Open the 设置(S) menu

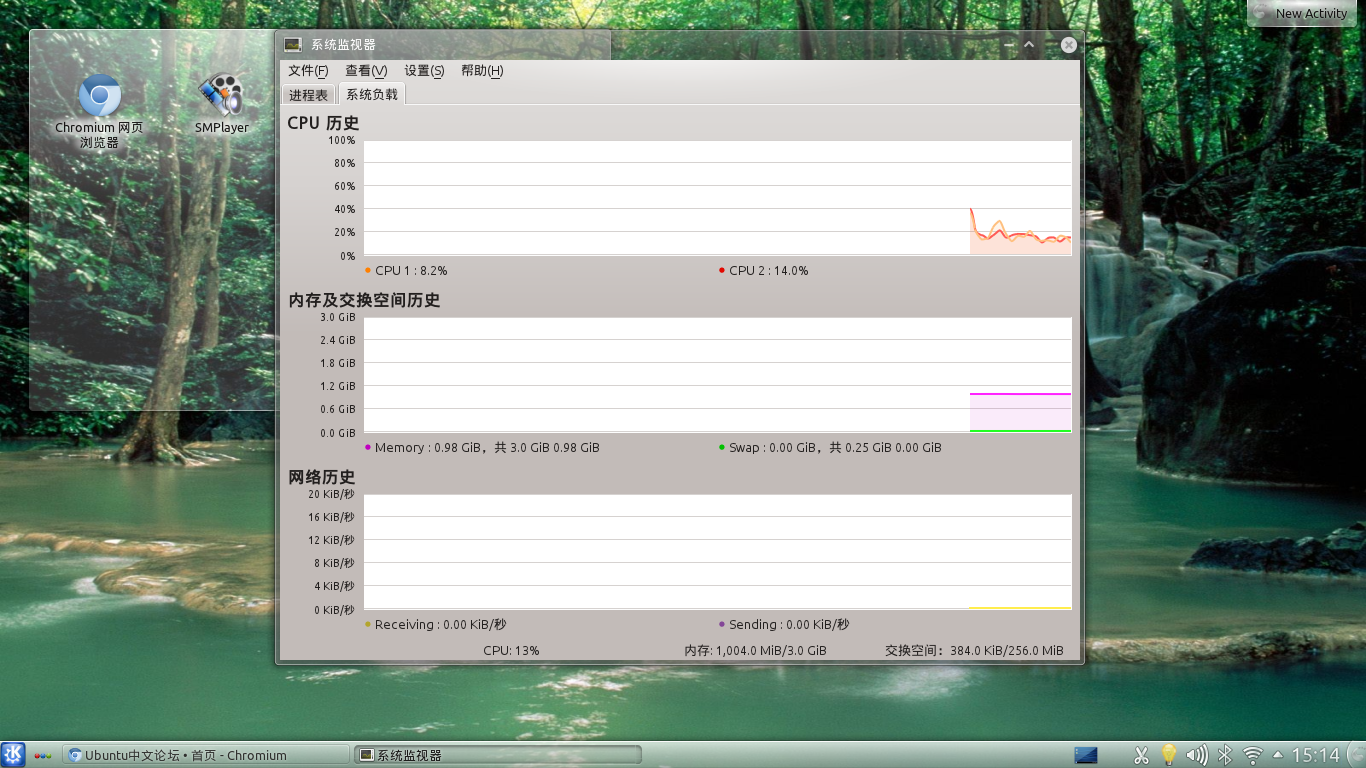[424, 71]
